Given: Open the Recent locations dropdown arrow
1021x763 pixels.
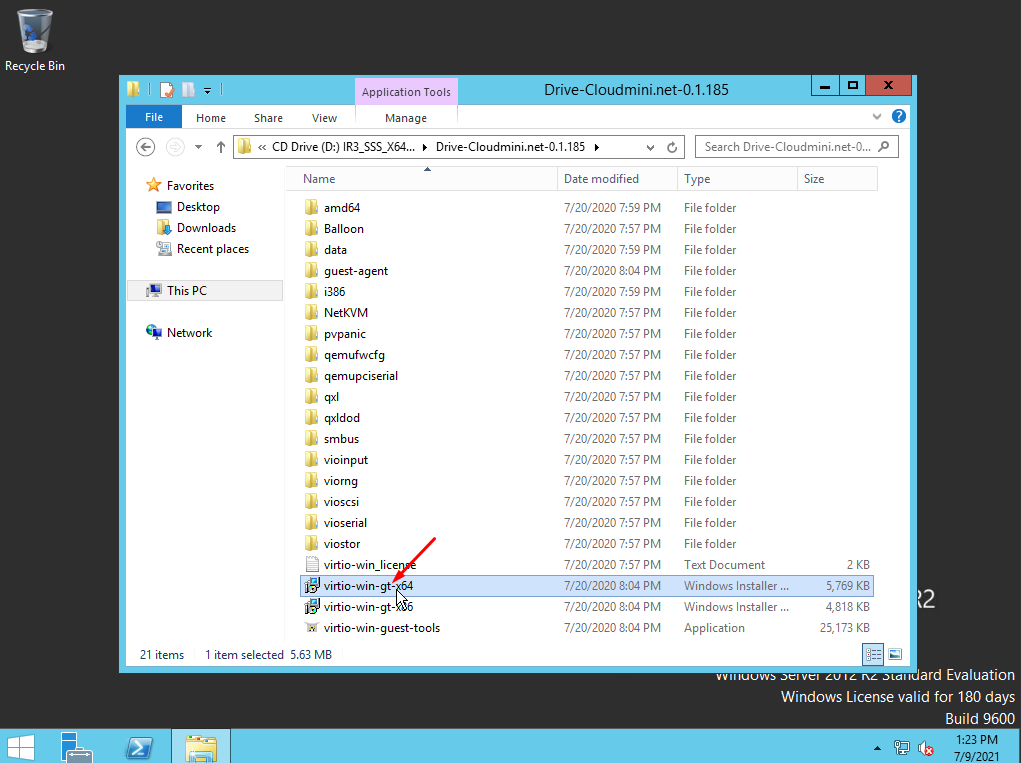Looking at the screenshot, I should 199,147.
